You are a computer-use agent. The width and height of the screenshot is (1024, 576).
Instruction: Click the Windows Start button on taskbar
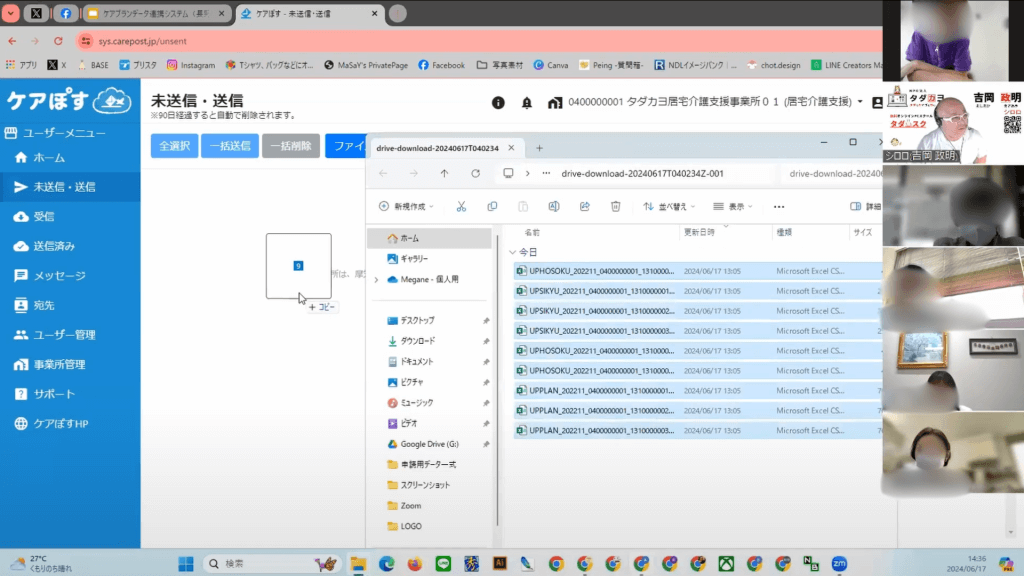click(185, 563)
